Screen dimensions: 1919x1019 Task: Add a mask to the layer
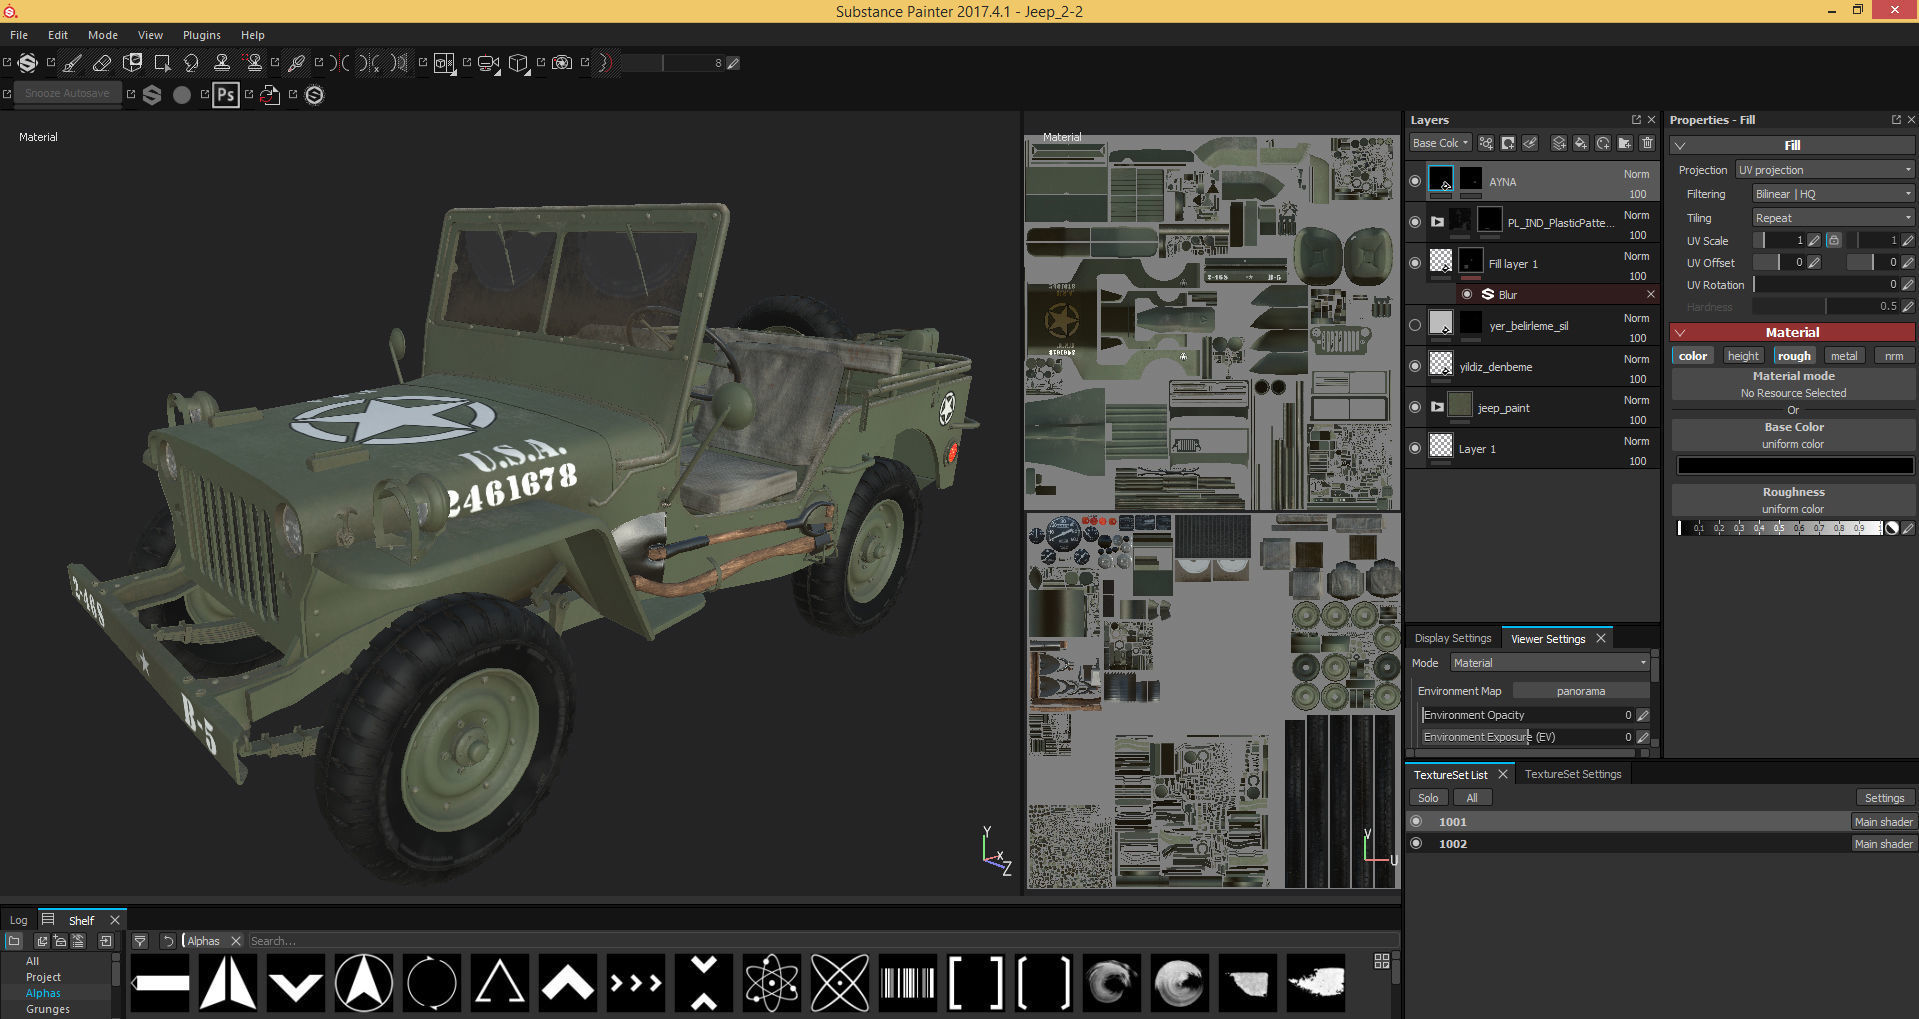pyautogui.click(x=1508, y=143)
